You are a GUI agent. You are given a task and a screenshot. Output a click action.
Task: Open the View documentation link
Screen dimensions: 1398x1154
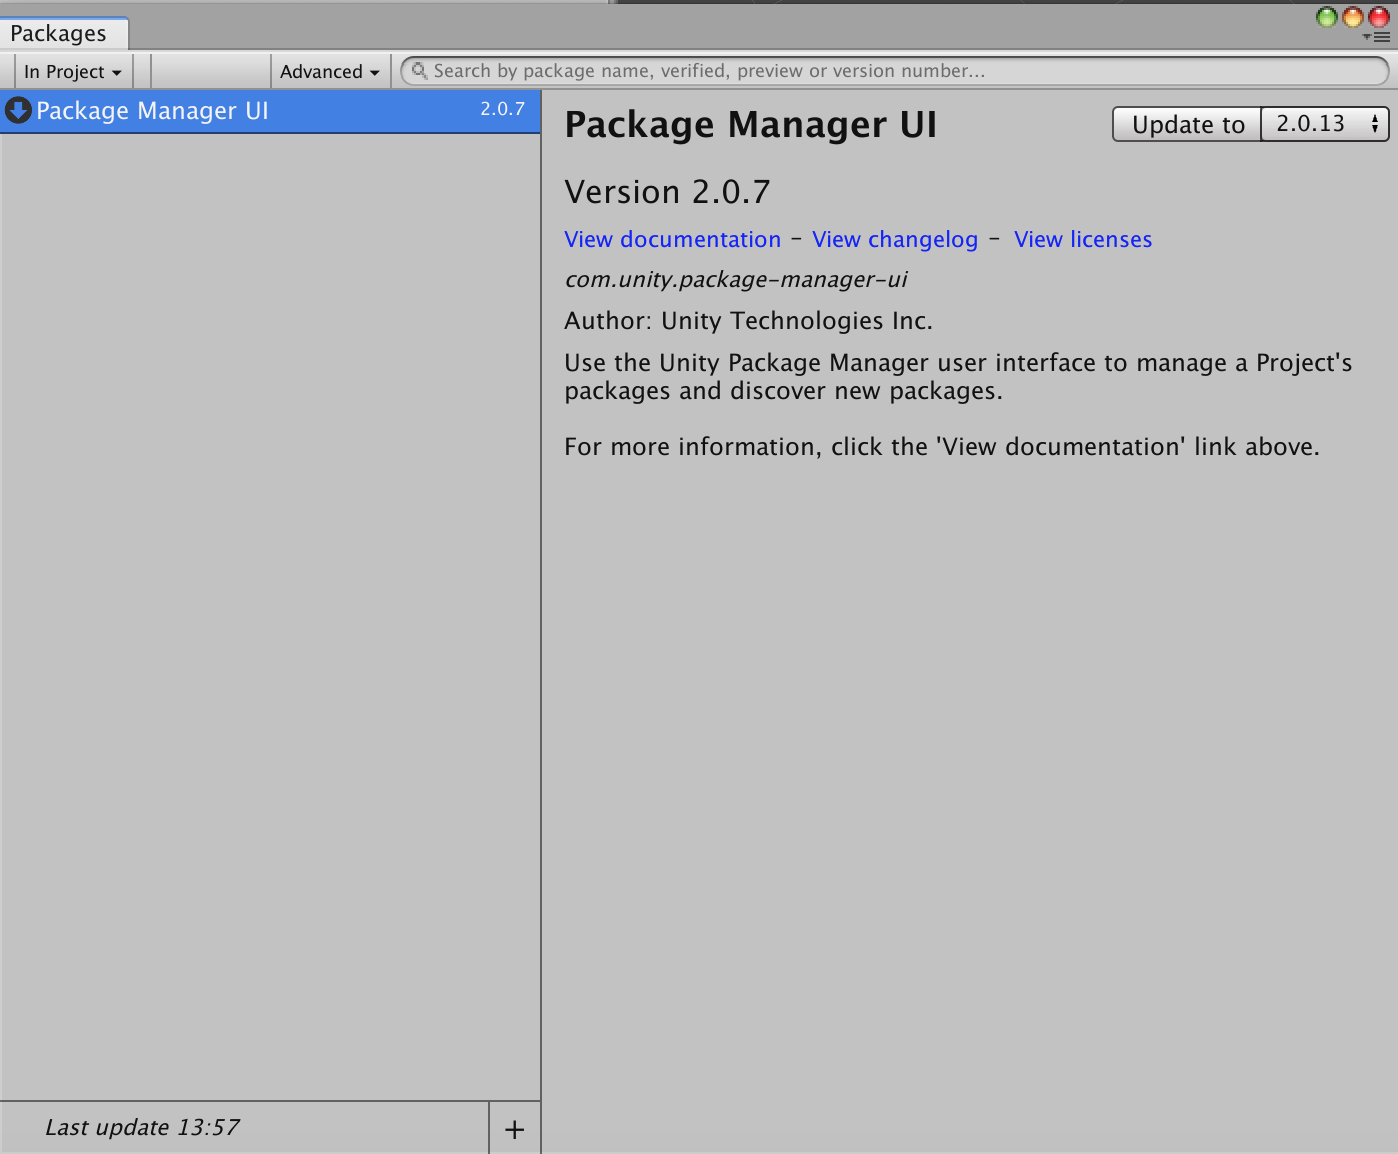(673, 240)
